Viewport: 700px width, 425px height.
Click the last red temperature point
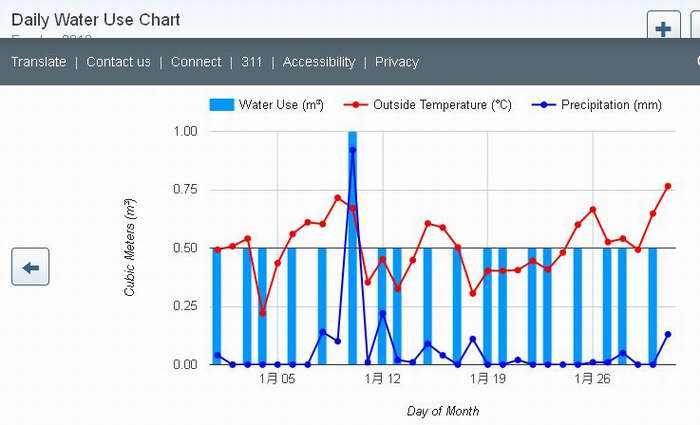[x=668, y=187]
